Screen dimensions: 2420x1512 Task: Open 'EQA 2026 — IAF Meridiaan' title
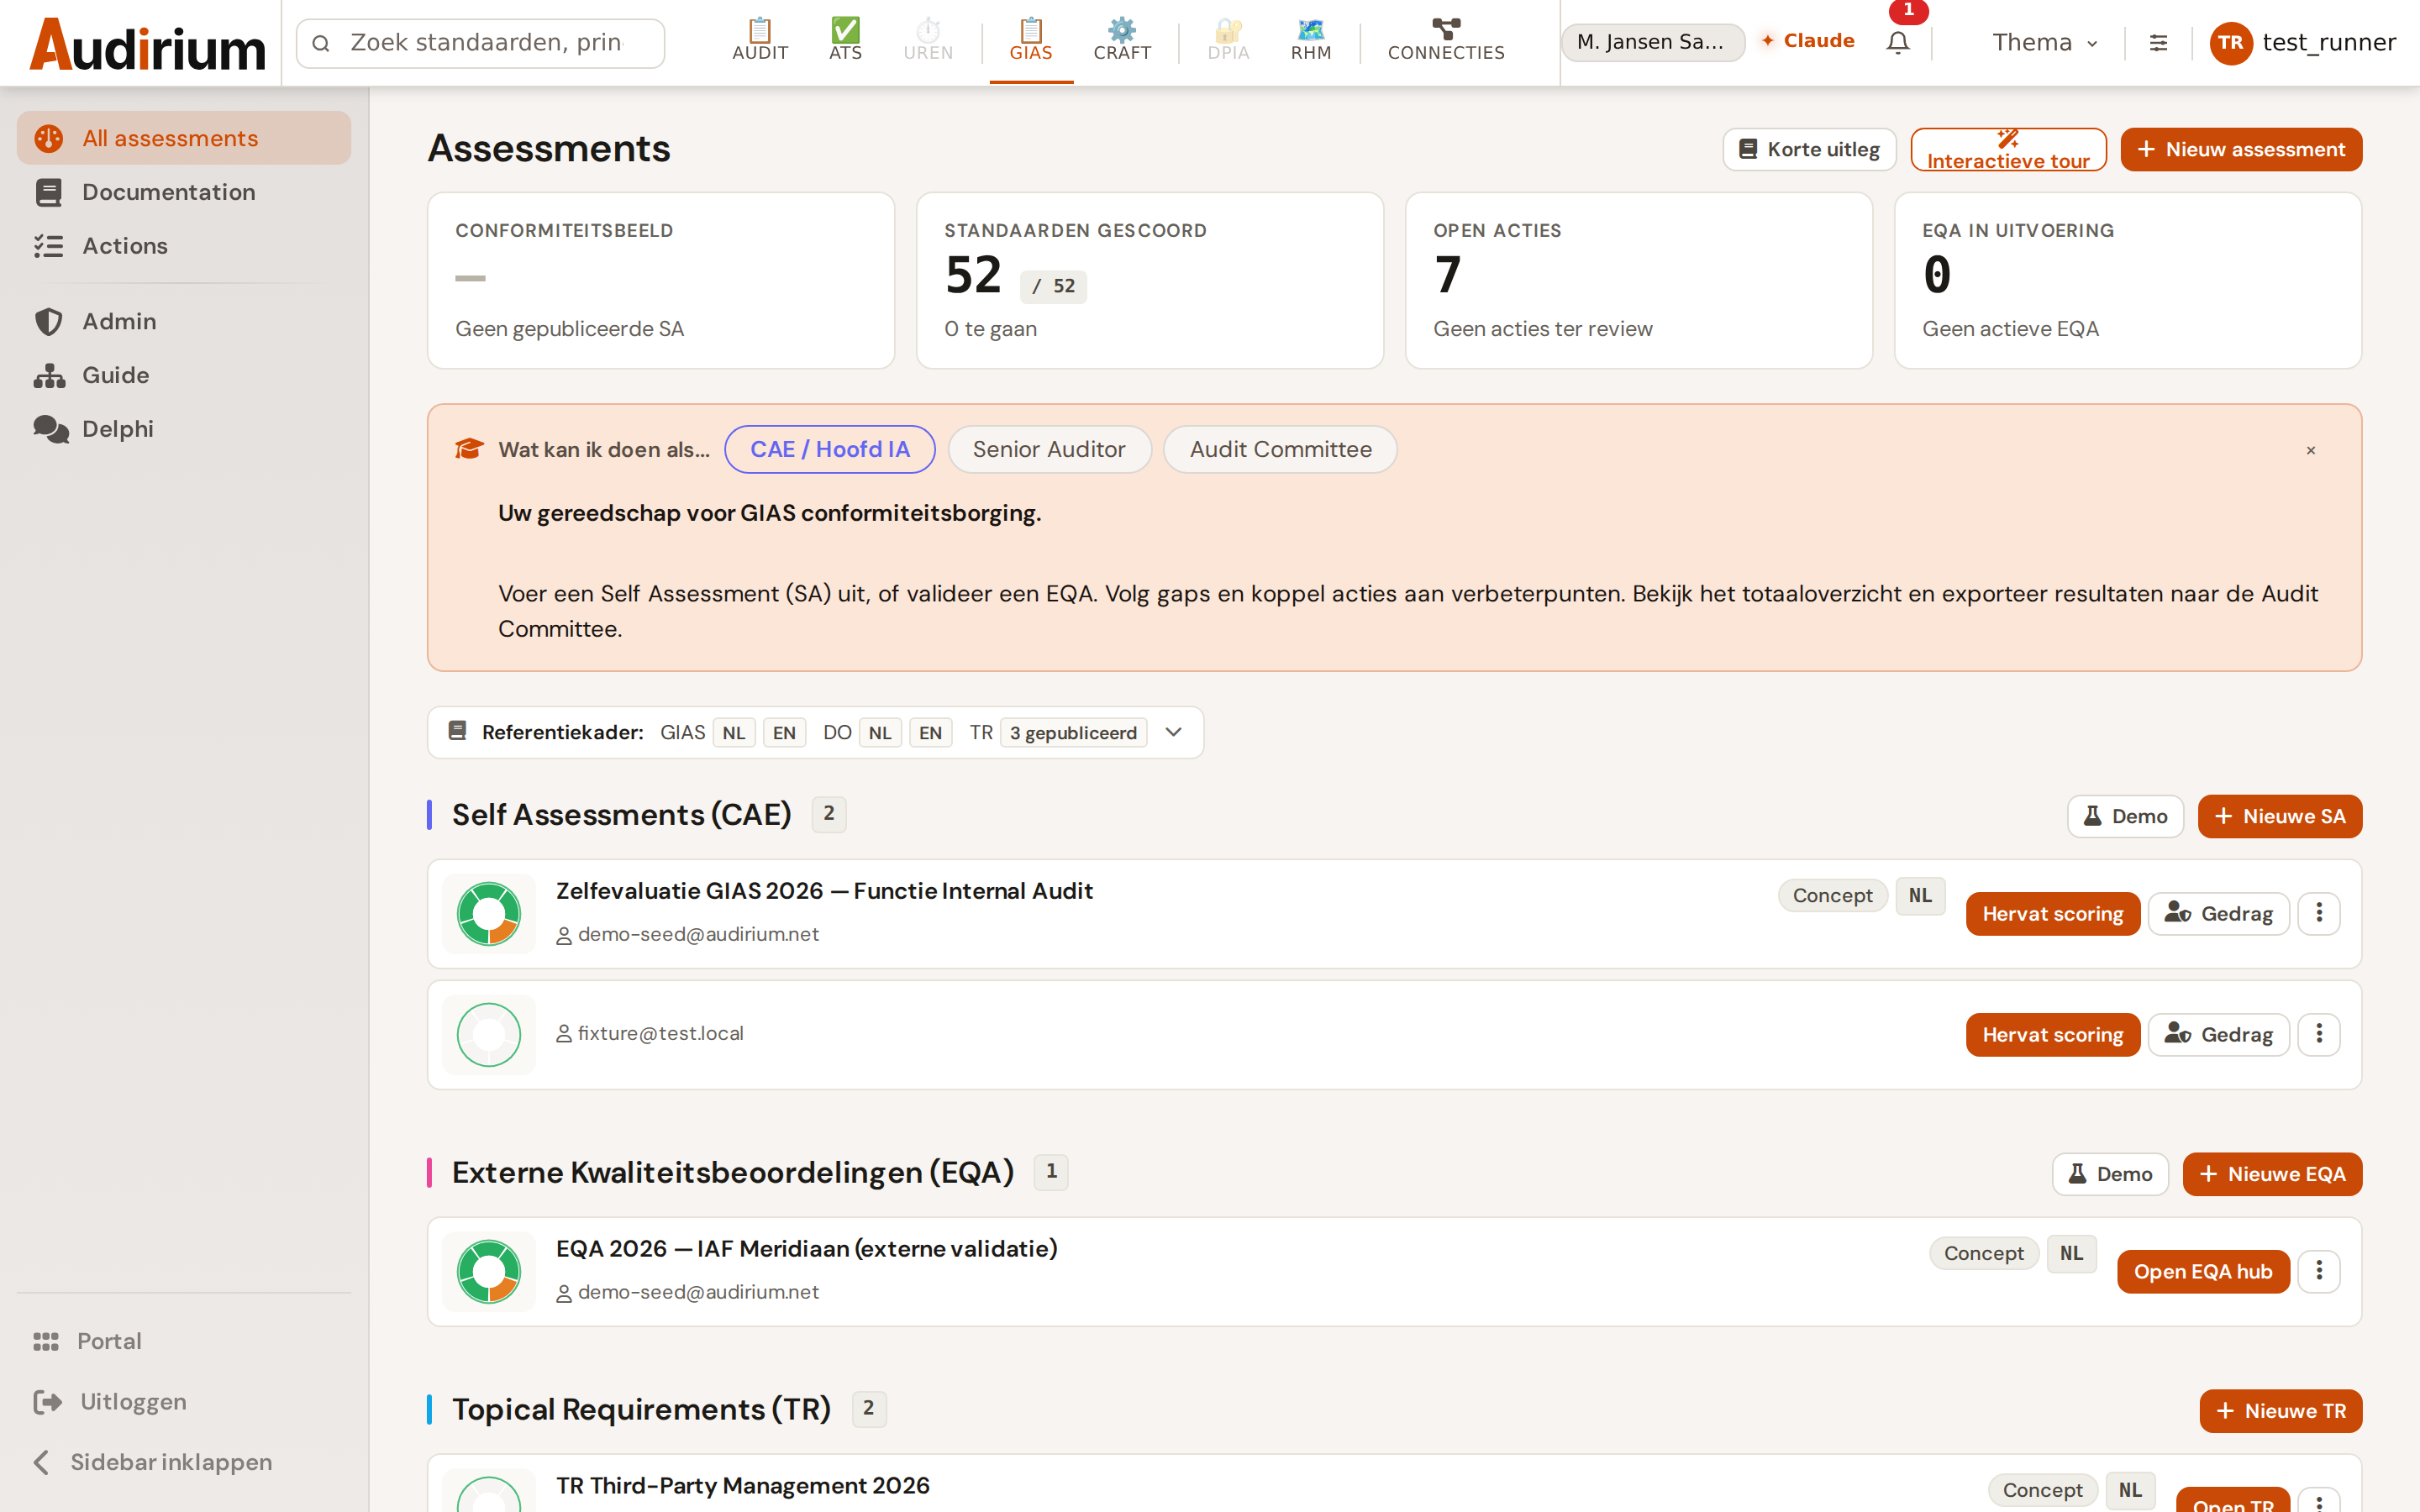806,1249
